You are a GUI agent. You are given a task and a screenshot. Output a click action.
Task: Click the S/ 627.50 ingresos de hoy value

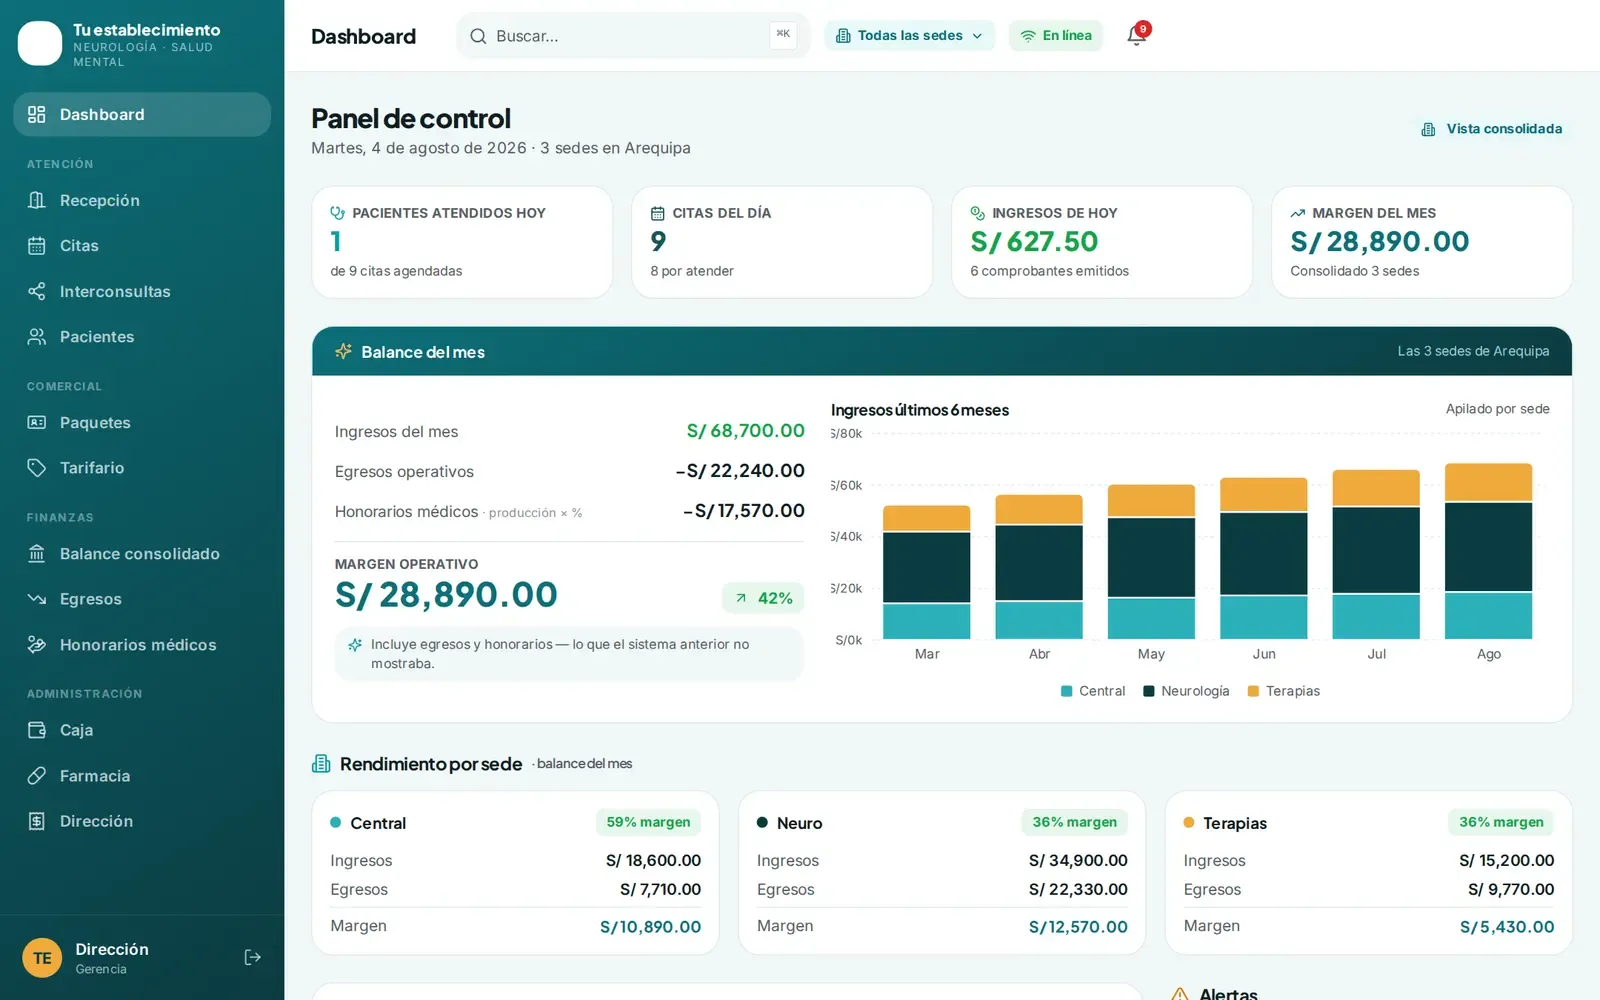[1034, 242]
